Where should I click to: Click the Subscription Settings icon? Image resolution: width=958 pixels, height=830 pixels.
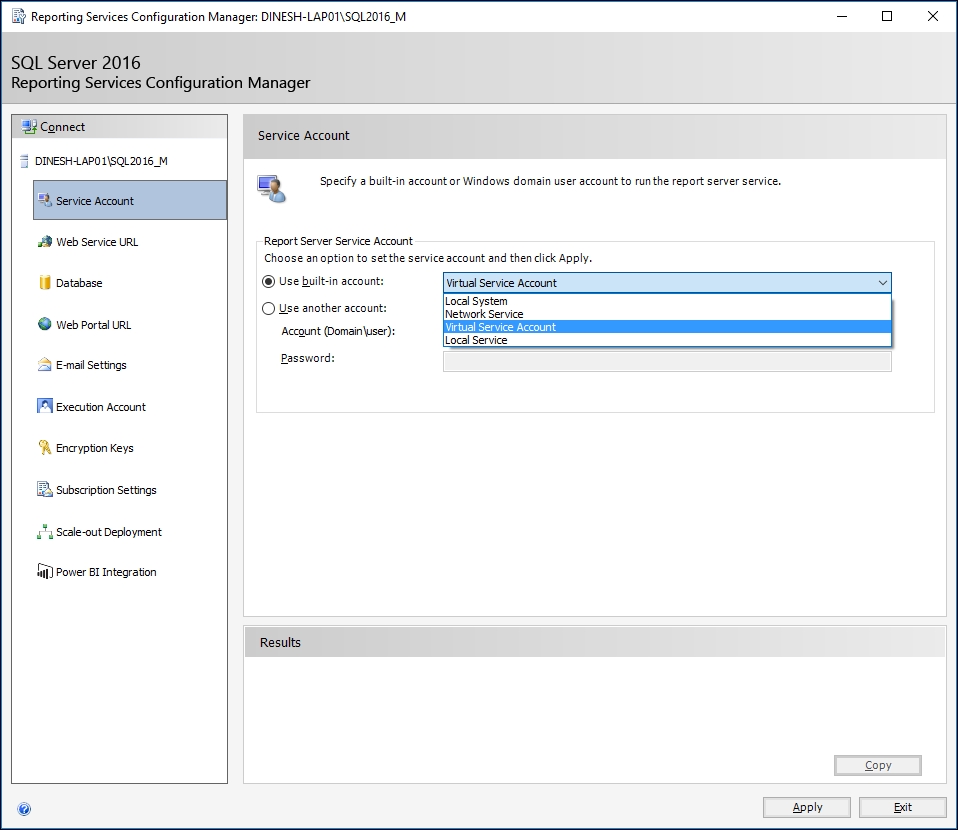coord(45,489)
